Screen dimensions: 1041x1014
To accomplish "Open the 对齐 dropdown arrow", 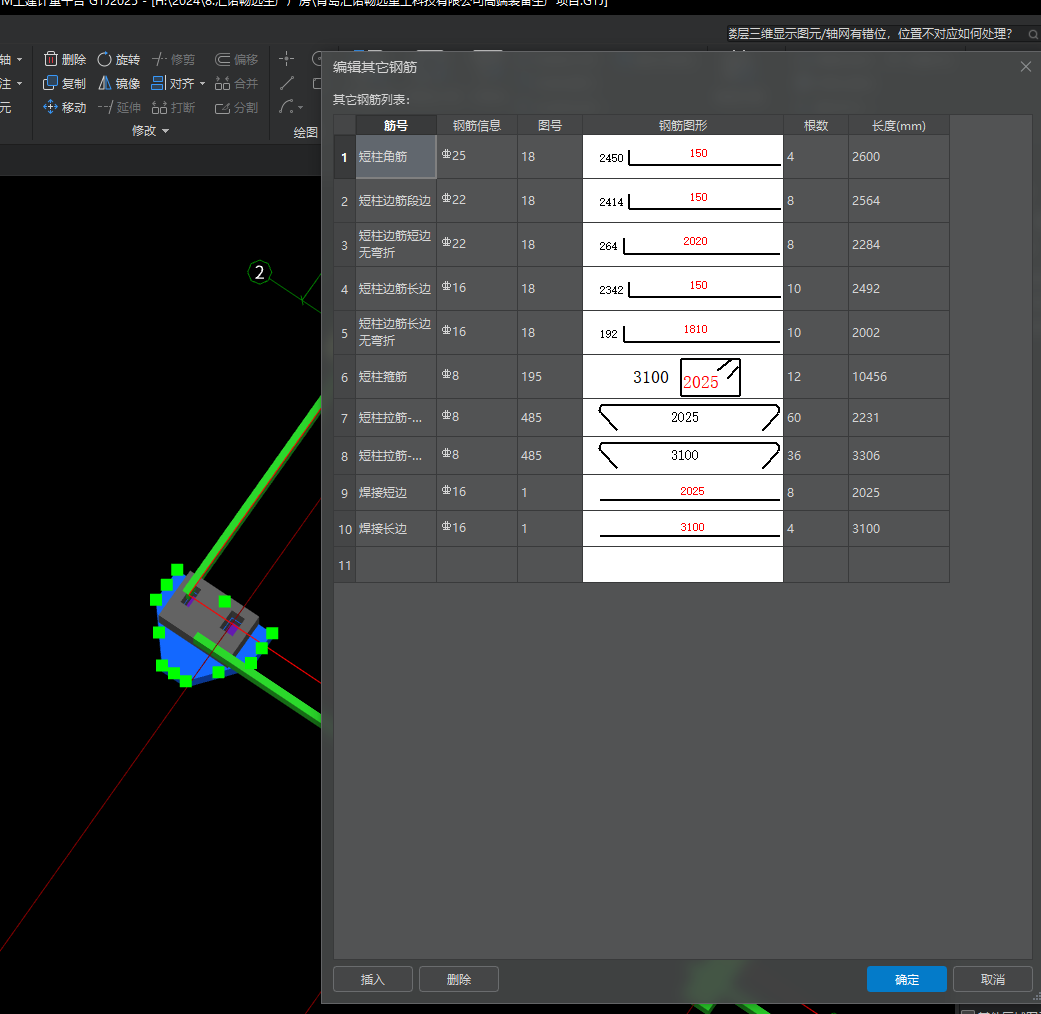I will point(202,84).
